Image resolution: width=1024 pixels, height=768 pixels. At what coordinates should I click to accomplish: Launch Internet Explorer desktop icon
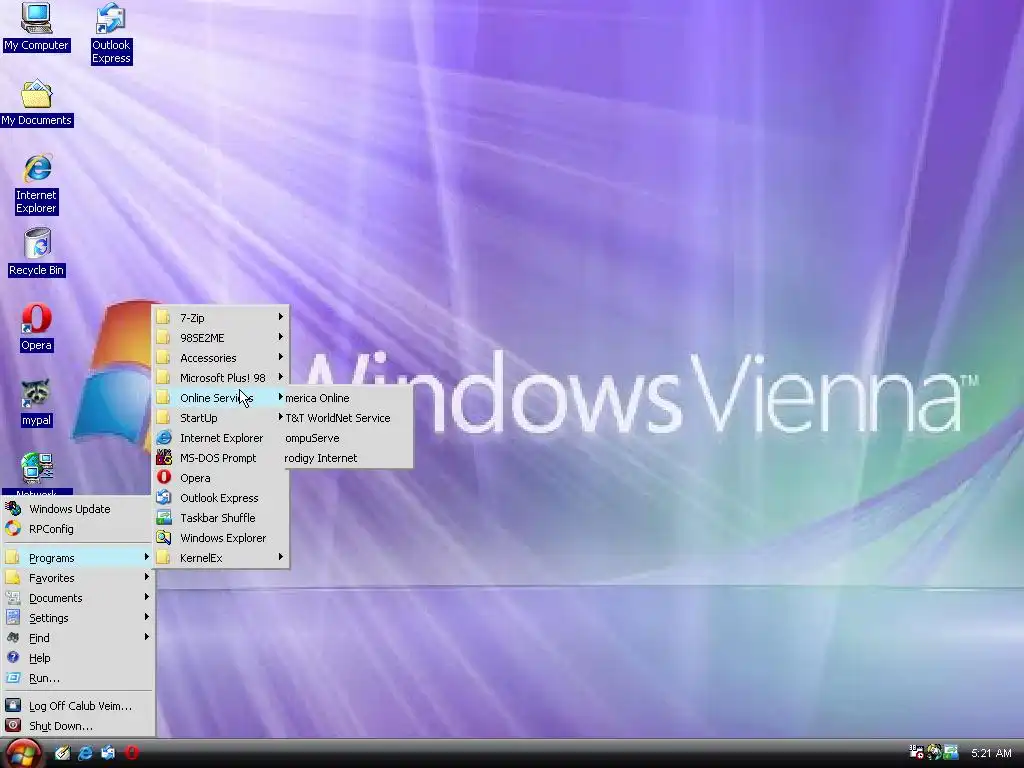(x=37, y=184)
